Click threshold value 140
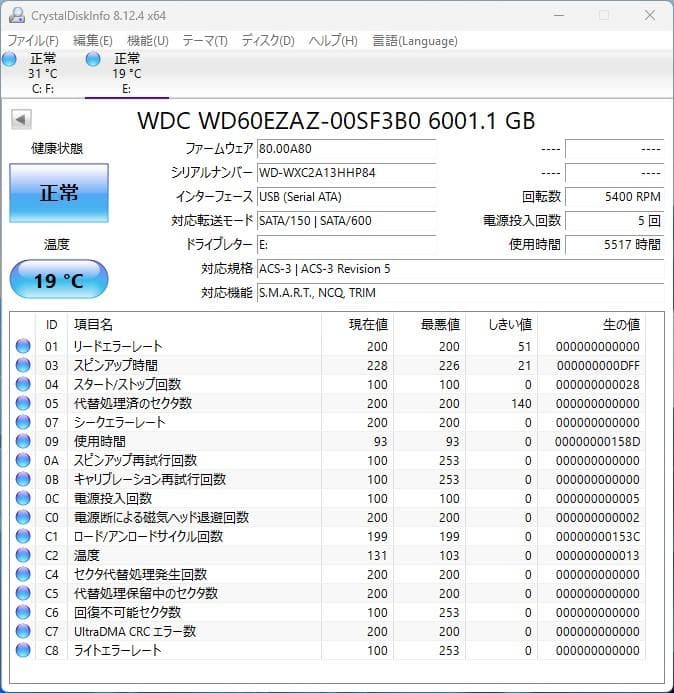Screen dimensions: 674x693 click(x=521, y=404)
